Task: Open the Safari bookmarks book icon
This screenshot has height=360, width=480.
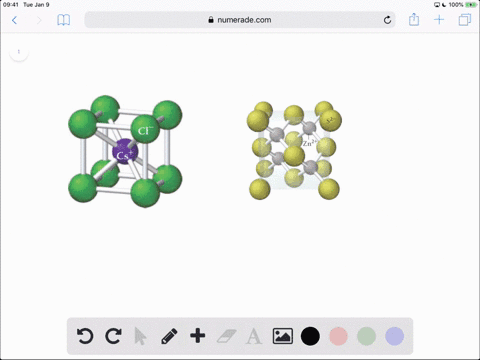Action: [x=63, y=20]
